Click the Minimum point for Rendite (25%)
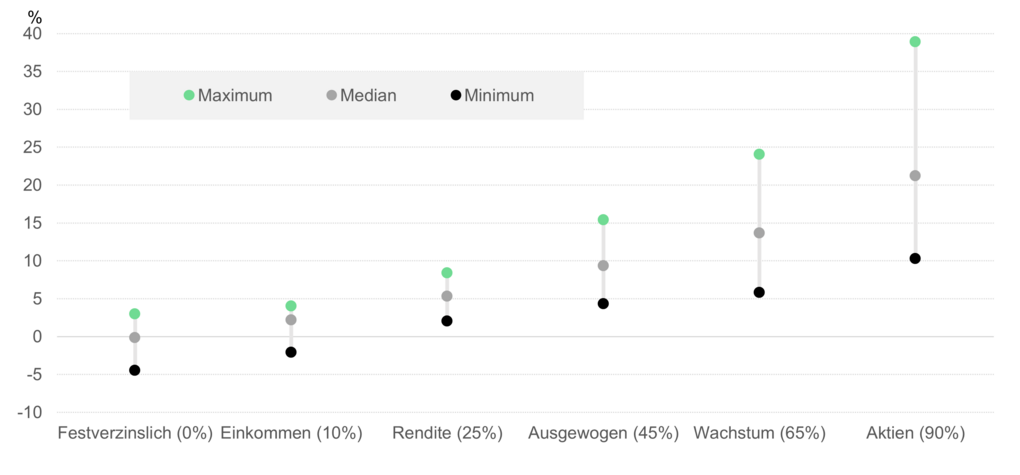 coord(447,321)
